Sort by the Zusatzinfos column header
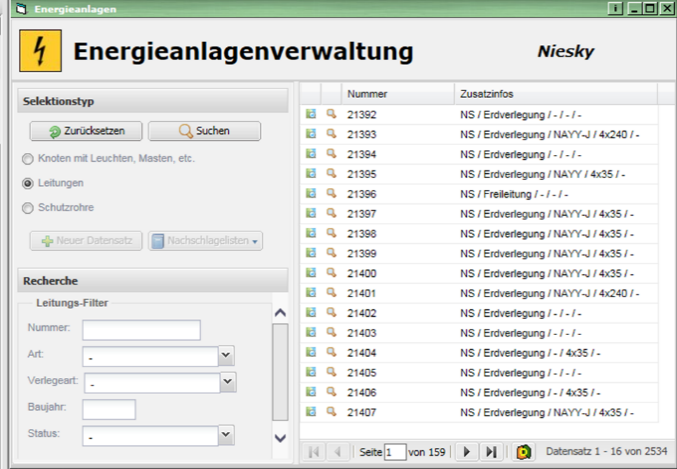The image size is (677, 469). point(556,94)
